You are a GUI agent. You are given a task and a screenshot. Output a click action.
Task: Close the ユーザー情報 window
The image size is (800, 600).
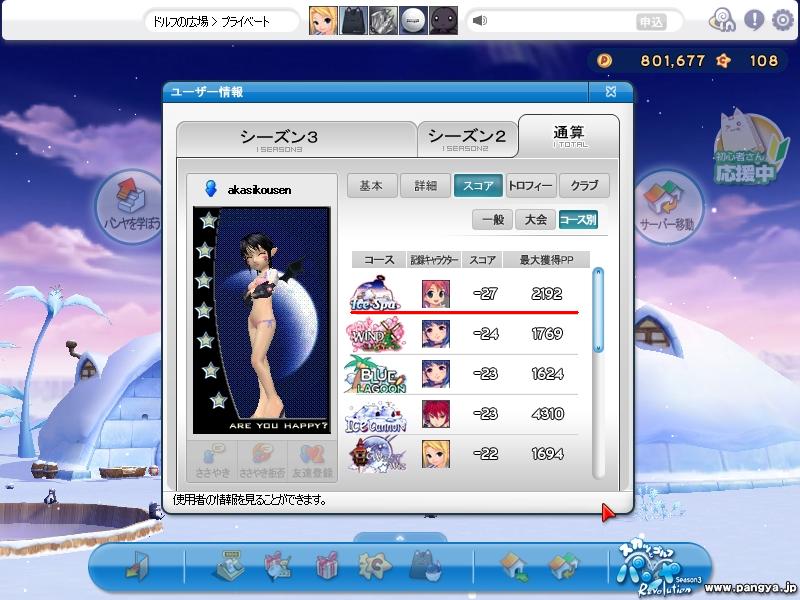coord(611,92)
